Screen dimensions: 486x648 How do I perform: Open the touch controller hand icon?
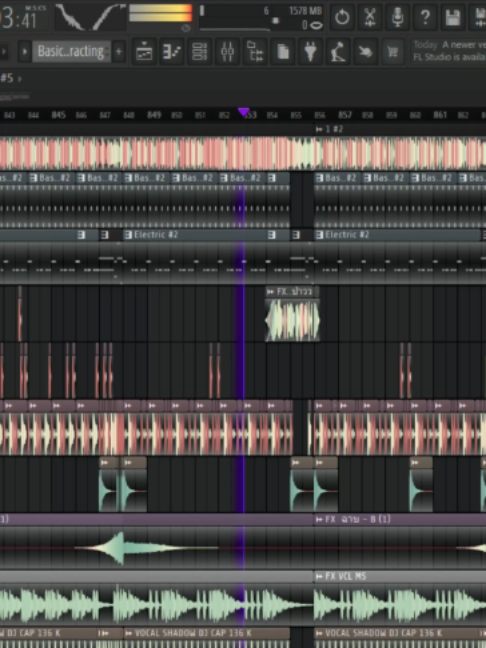click(x=365, y=52)
